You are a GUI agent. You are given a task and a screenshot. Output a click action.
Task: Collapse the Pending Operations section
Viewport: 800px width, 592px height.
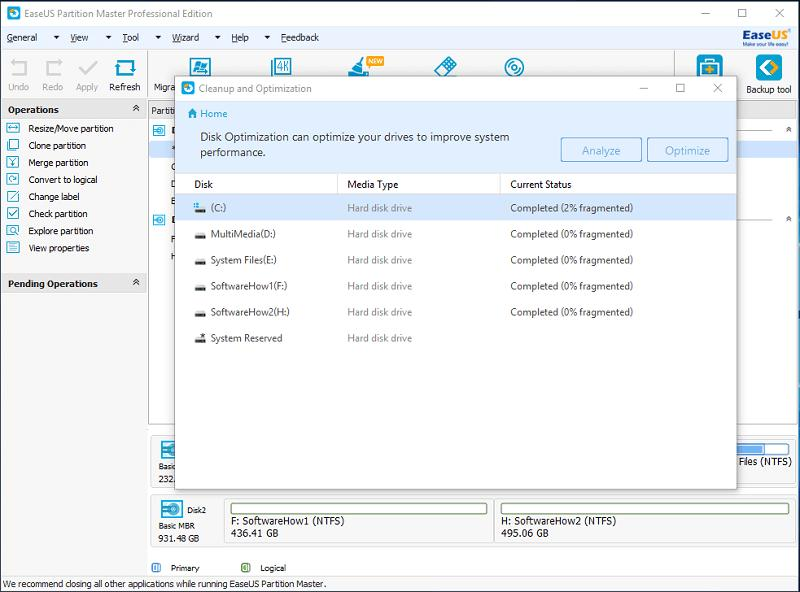click(136, 283)
